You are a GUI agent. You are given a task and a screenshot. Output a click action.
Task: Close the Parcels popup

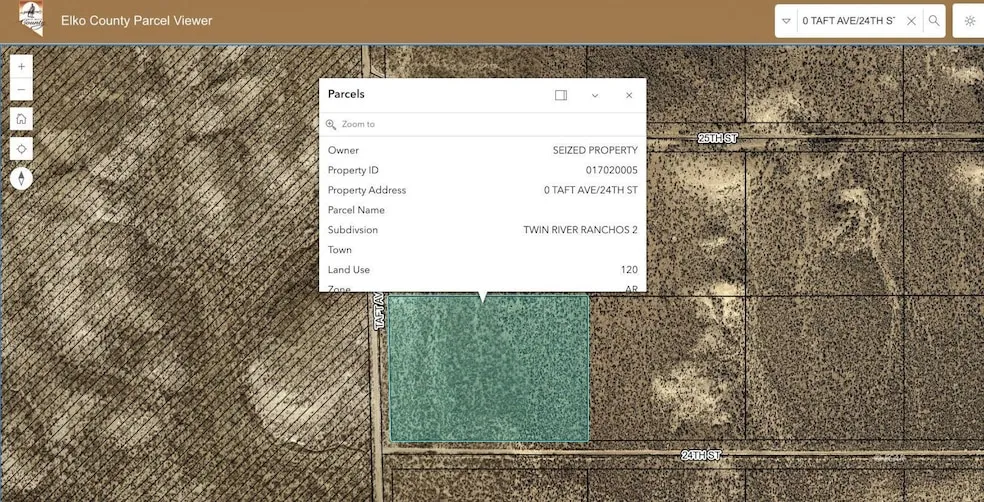tap(629, 95)
